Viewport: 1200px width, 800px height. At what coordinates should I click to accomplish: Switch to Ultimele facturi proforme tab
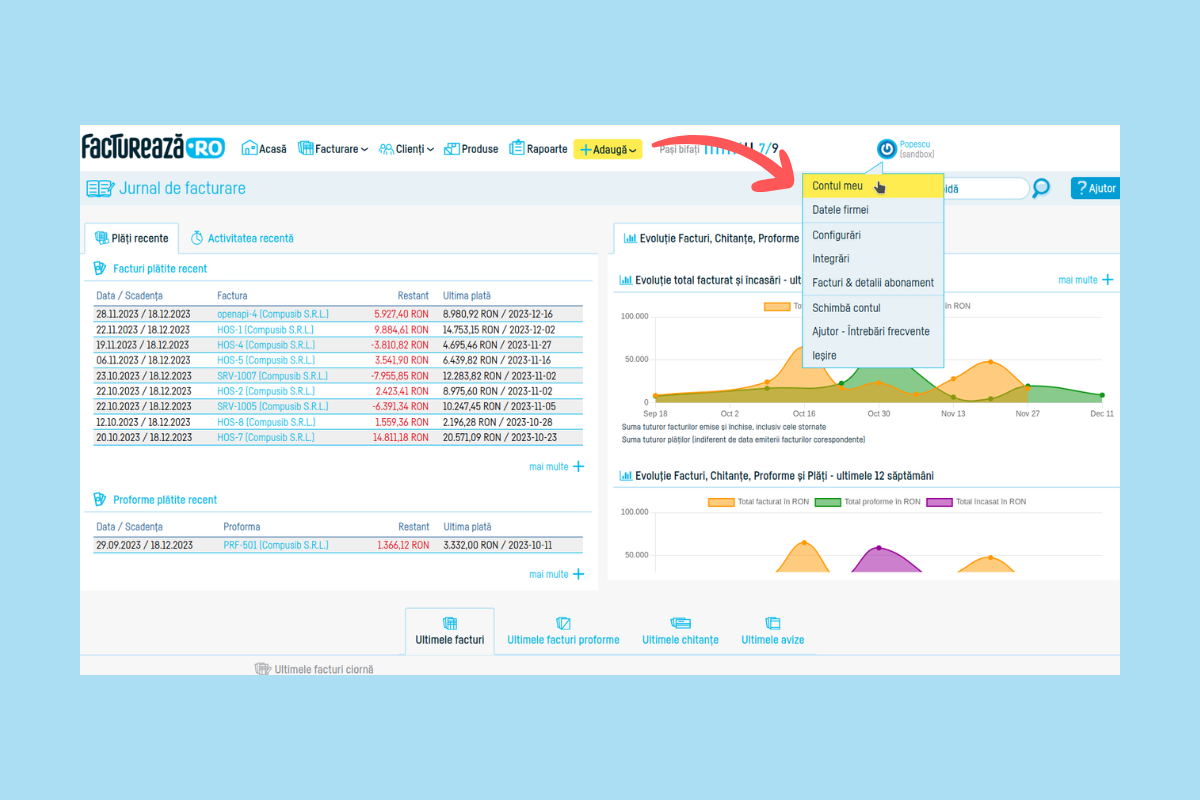tap(563, 639)
